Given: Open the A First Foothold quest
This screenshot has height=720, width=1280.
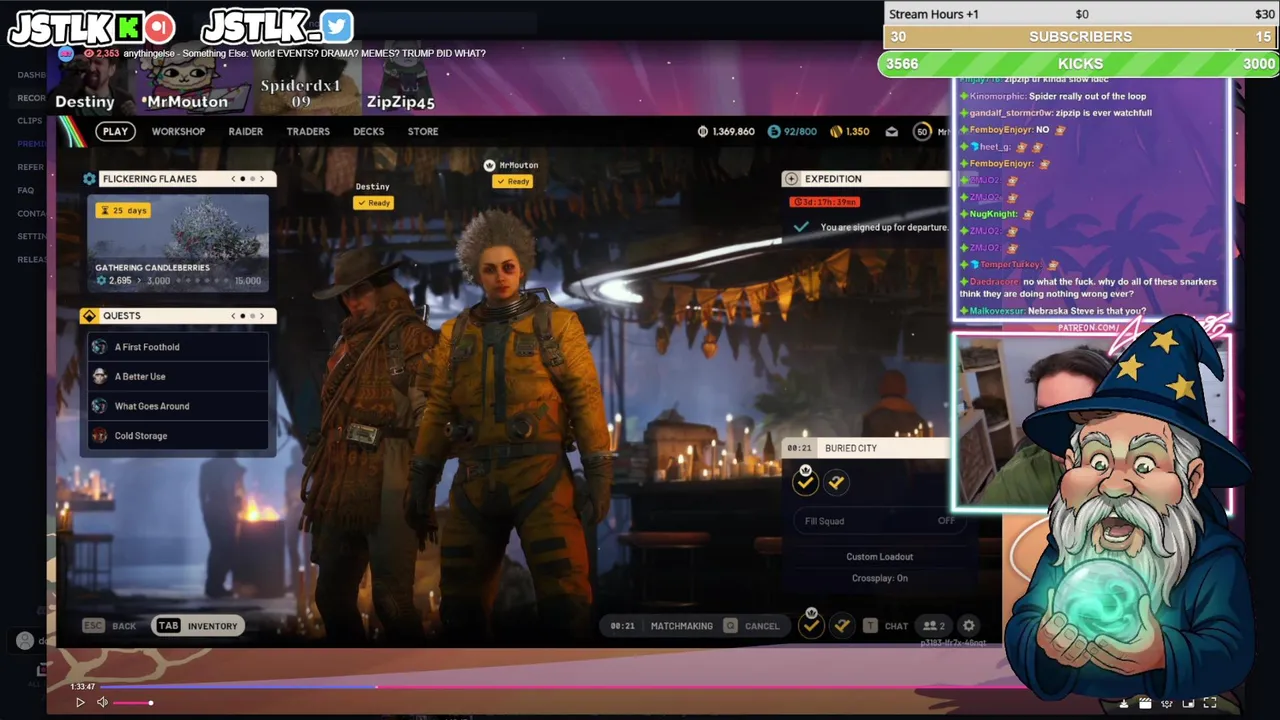Looking at the screenshot, I should pos(177,347).
